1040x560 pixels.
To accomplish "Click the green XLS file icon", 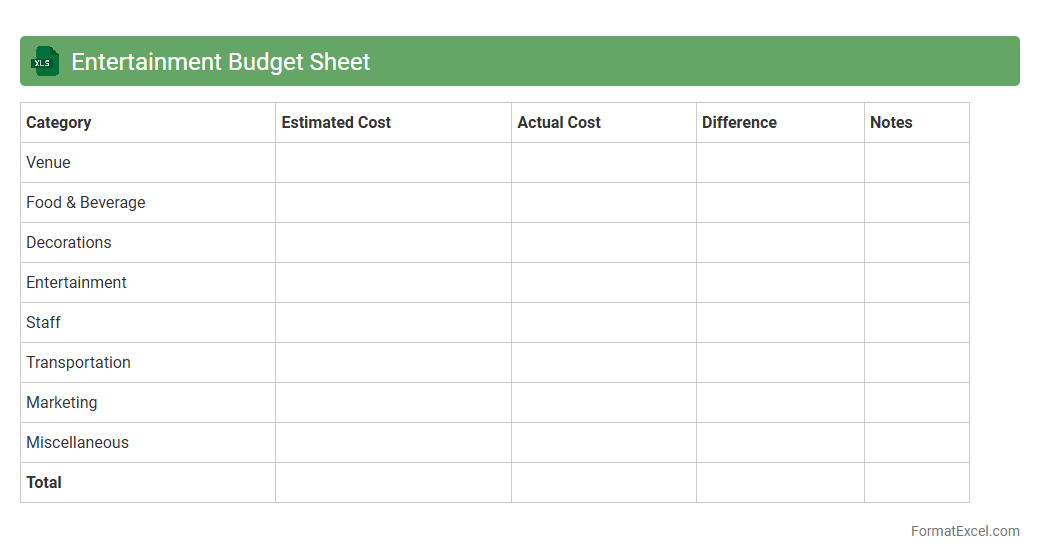I will 45,62.
